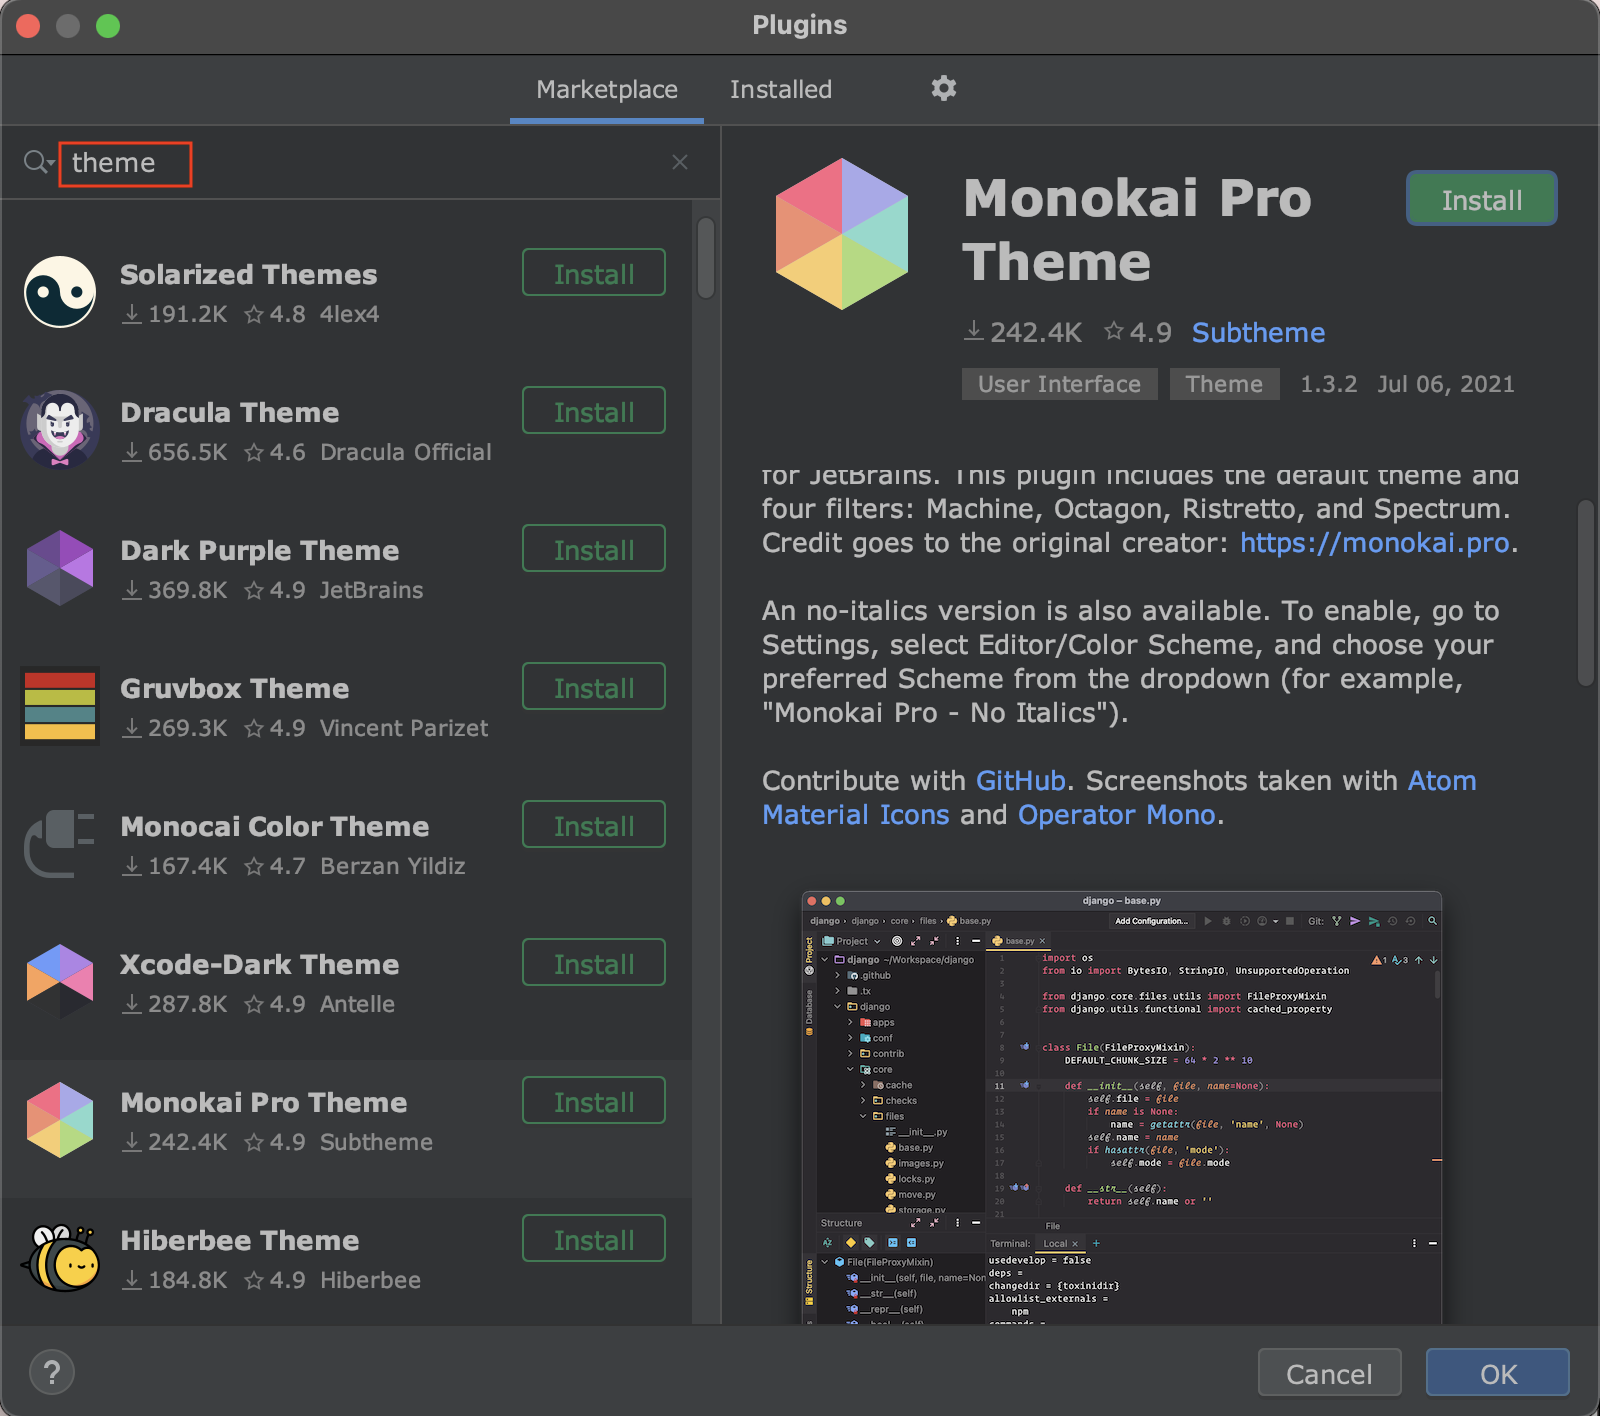Click the 'Jul 06, 2021' release date

click(x=1446, y=384)
